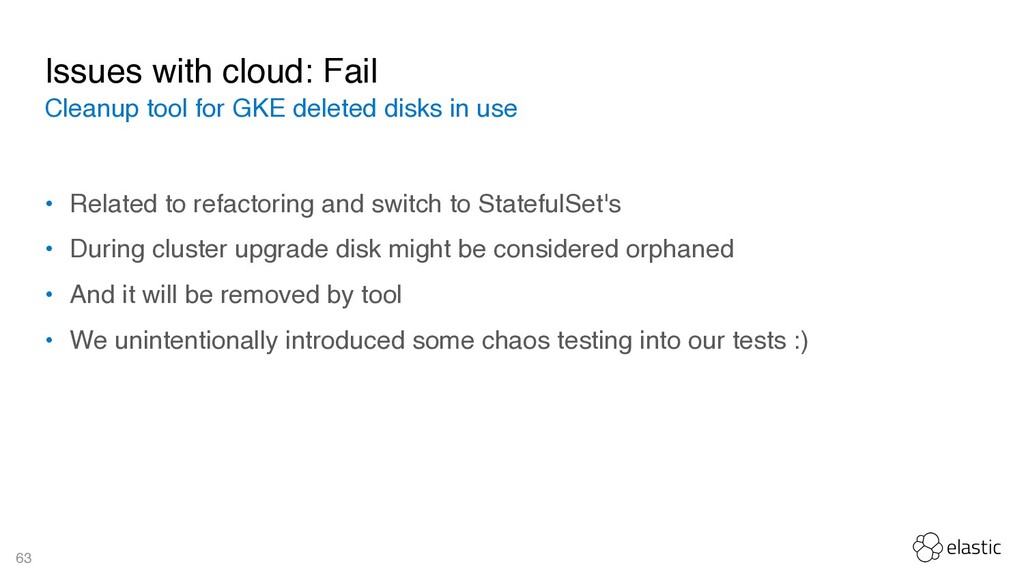Click the bullet dot before 'And it will'

49,295
